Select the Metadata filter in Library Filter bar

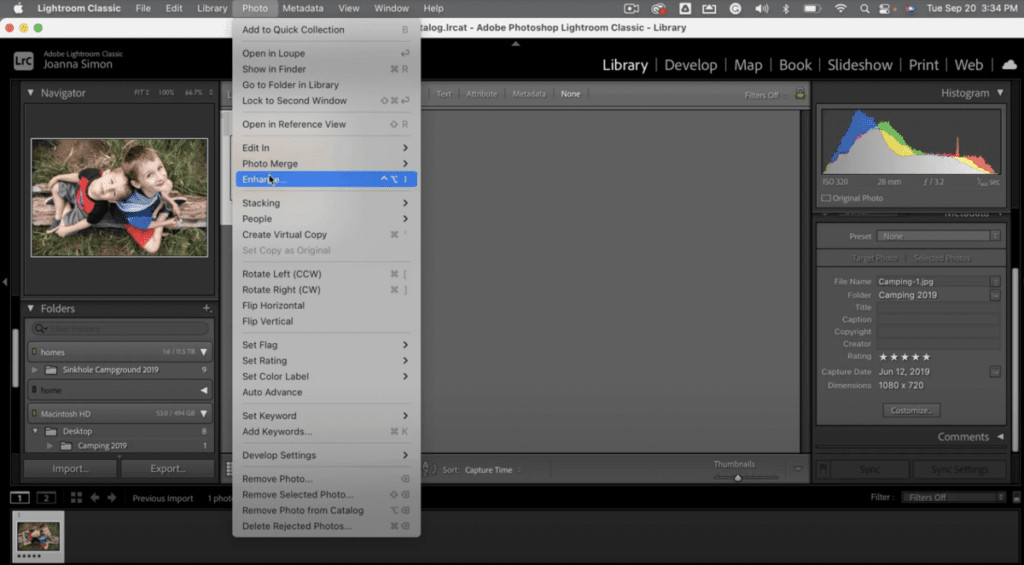[528, 93]
